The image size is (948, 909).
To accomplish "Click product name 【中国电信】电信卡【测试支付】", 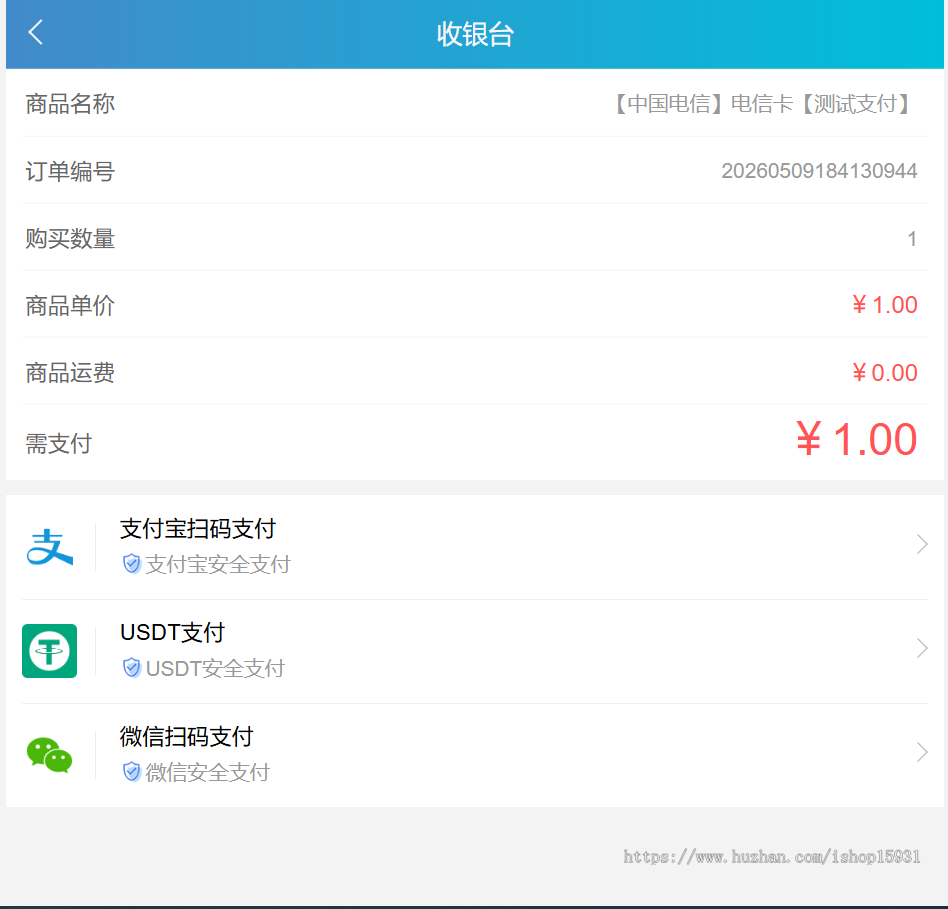I will (x=762, y=104).
